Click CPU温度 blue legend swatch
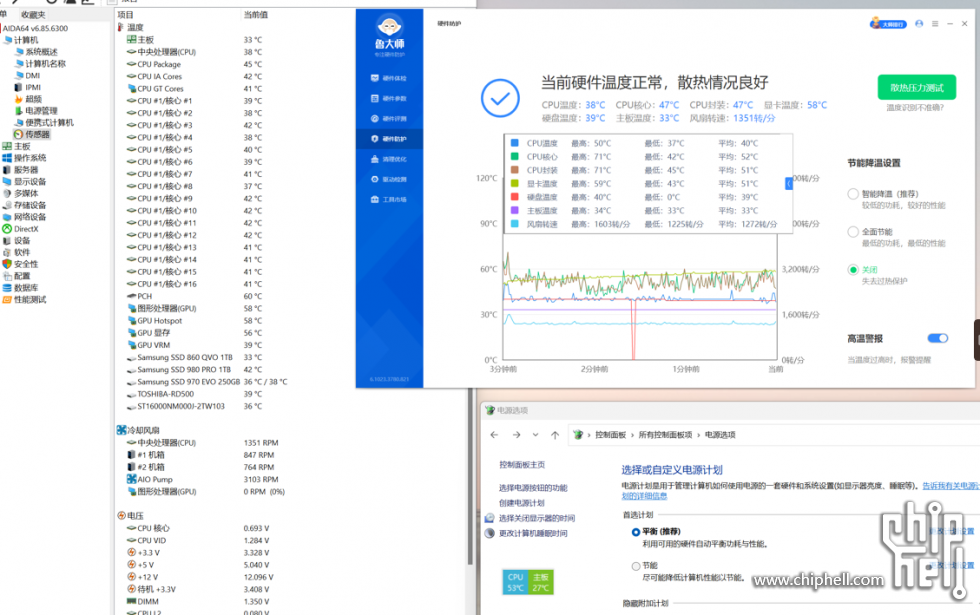 tap(514, 143)
